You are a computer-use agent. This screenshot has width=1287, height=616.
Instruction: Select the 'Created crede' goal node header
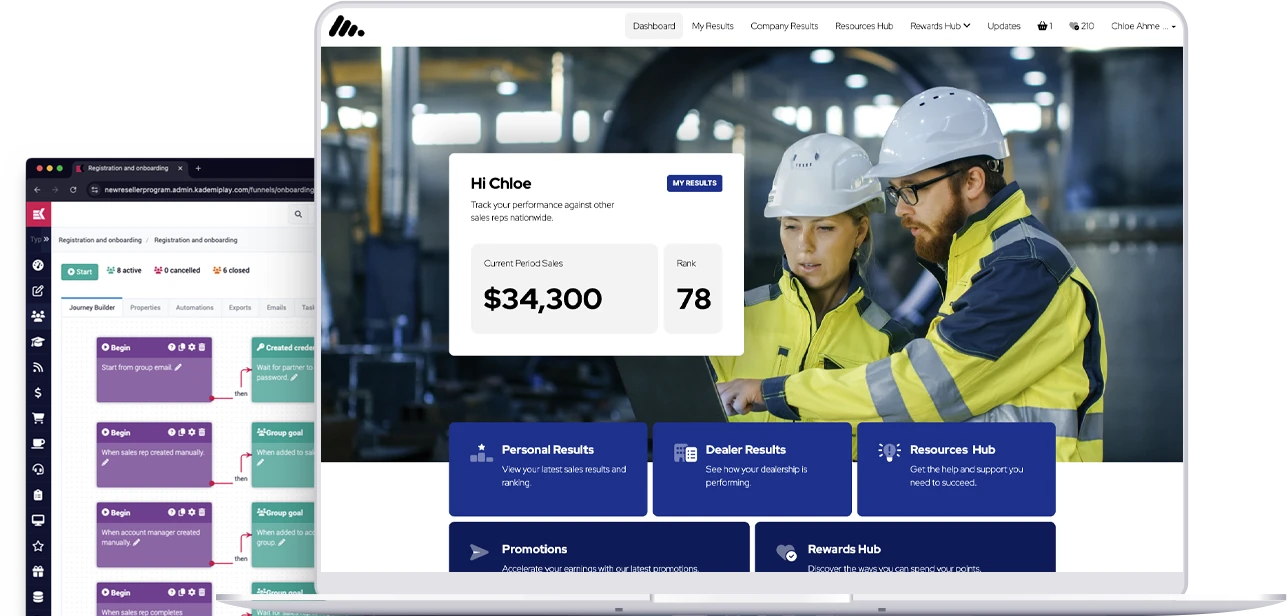pos(284,347)
